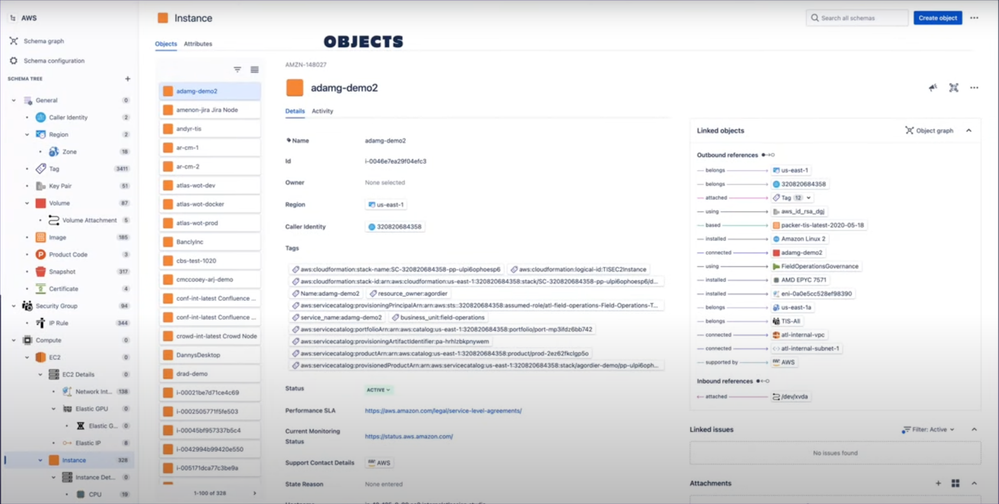
Task: Click the Zone object type icon
Action: point(54,152)
